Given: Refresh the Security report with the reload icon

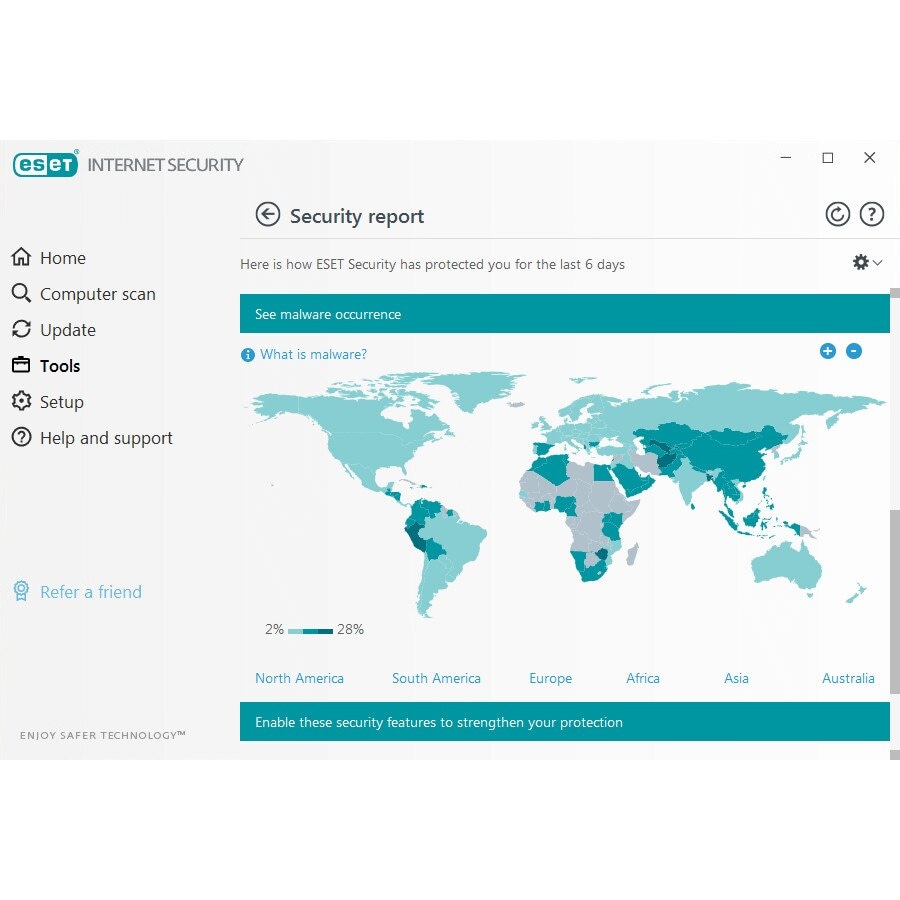Looking at the screenshot, I should point(837,215).
